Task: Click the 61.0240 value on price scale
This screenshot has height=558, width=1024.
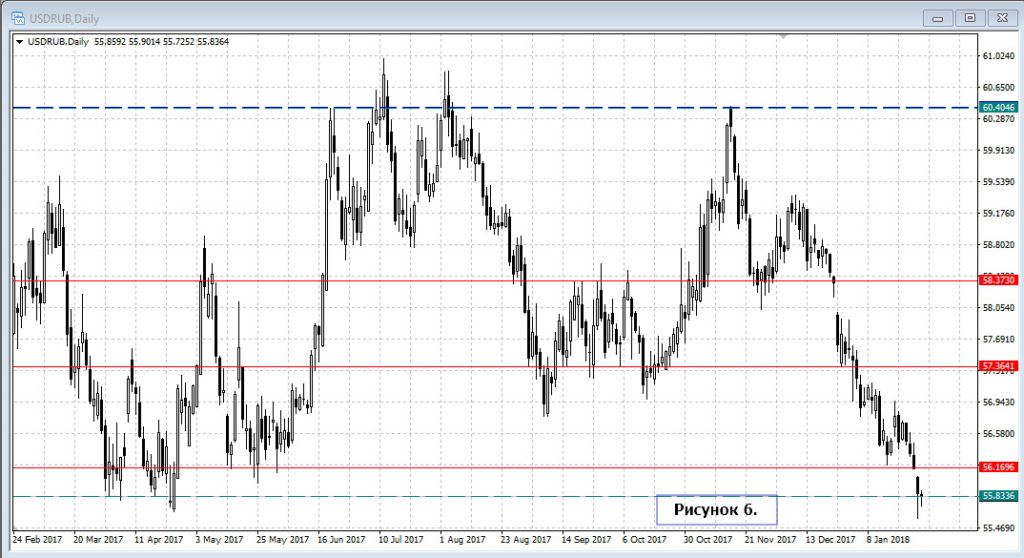Action: [1000, 56]
